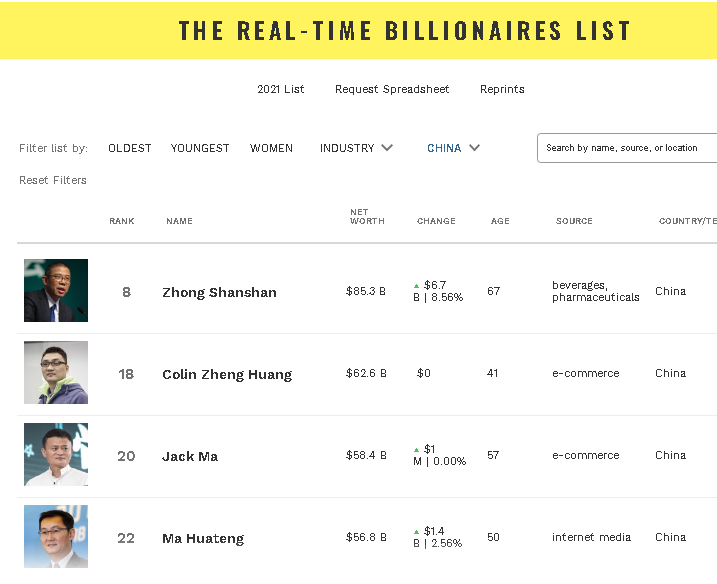Sort by Net Worth column header
This screenshot has width=717, height=584.
click(x=367, y=217)
